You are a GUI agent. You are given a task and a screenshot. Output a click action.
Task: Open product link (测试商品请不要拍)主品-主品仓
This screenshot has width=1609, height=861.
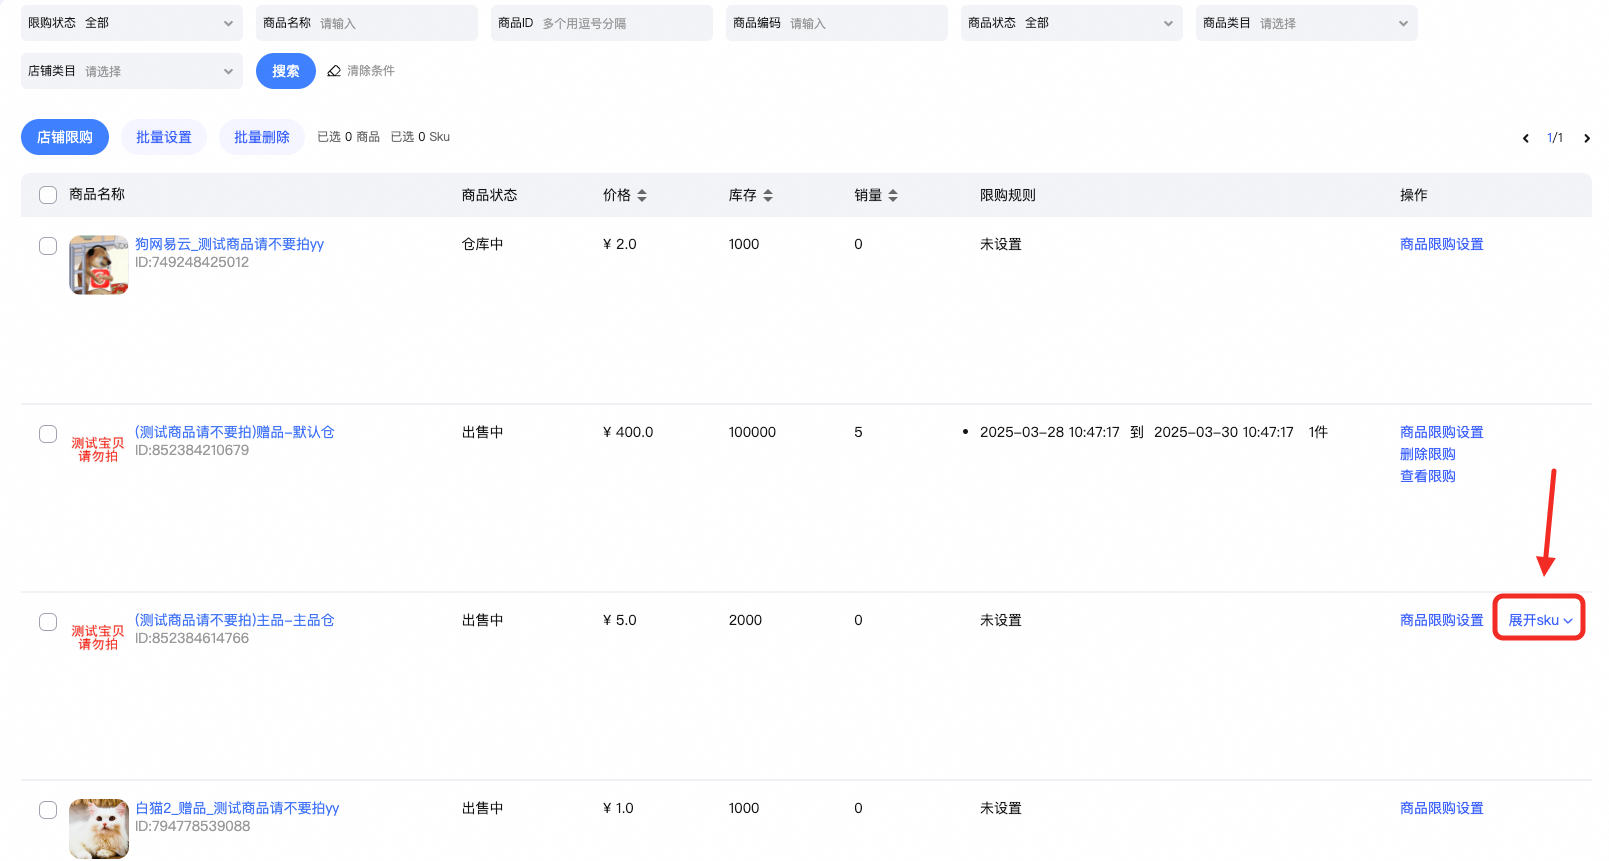tap(235, 620)
